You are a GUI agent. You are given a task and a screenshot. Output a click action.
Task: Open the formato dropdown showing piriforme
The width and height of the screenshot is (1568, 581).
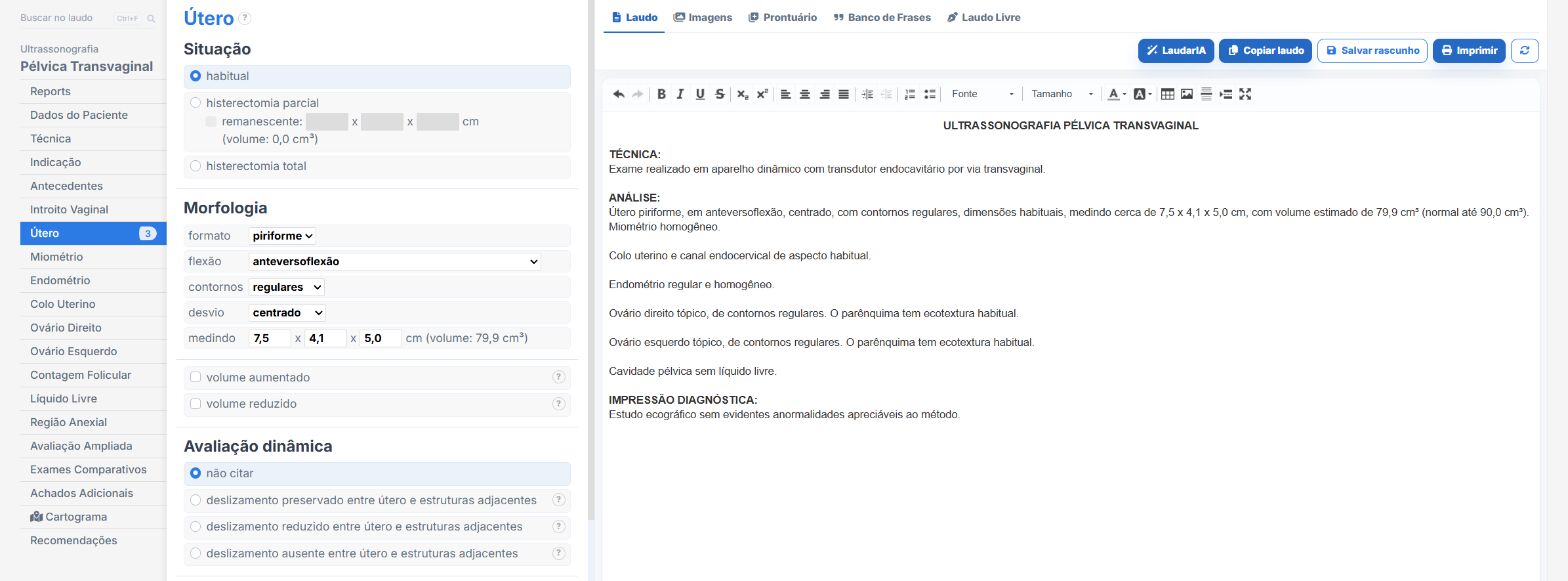click(x=283, y=236)
